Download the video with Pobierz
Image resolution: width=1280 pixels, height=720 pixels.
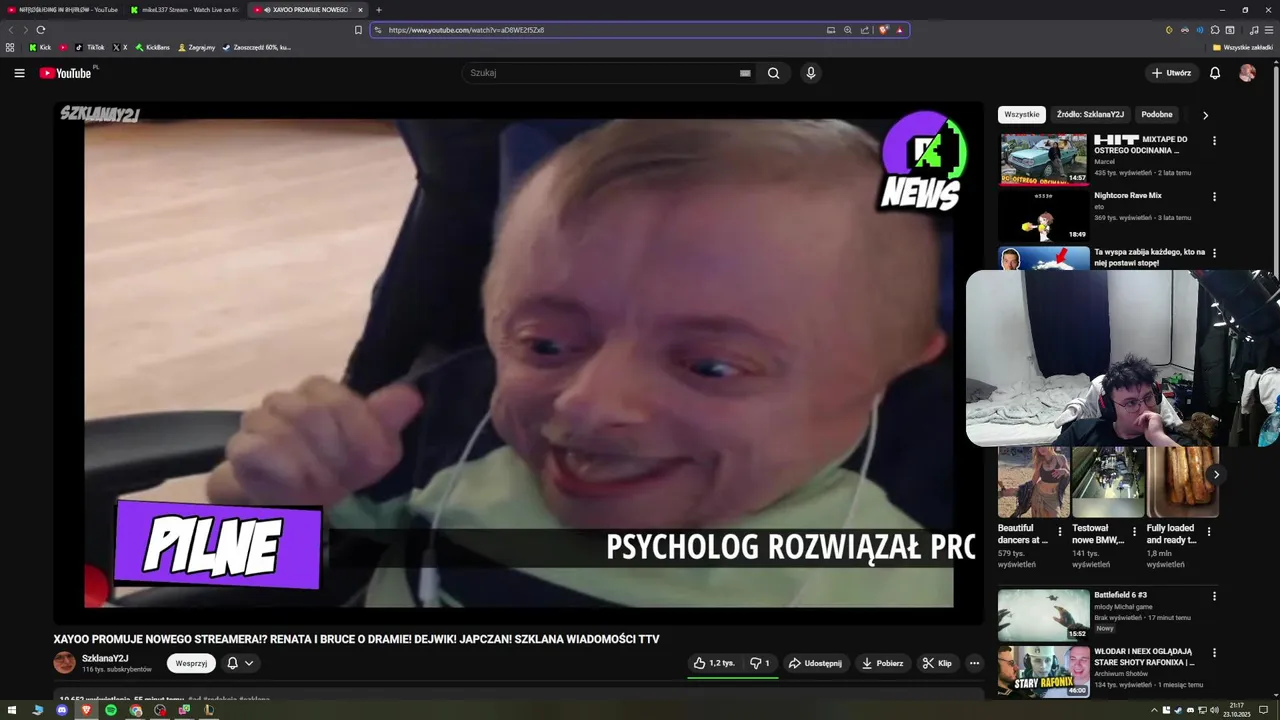pyautogui.click(x=882, y=663)
